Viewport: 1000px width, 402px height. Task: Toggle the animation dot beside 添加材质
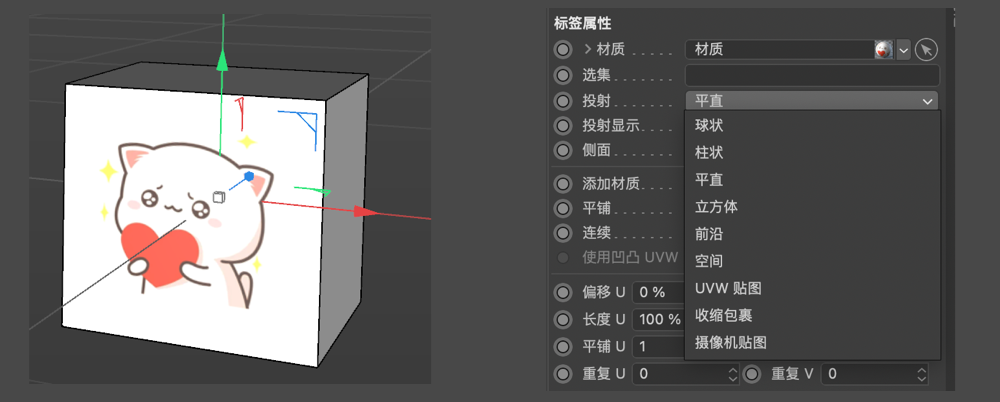click(562, 184)
